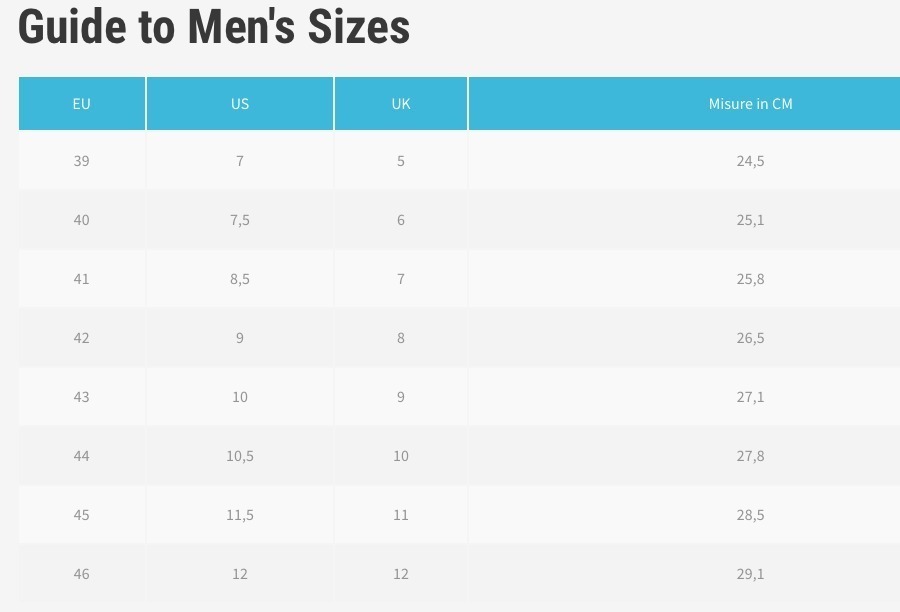Click US size 10,5 cell
900x612 pixels.
pyautogui.click(x=240, y=456)
